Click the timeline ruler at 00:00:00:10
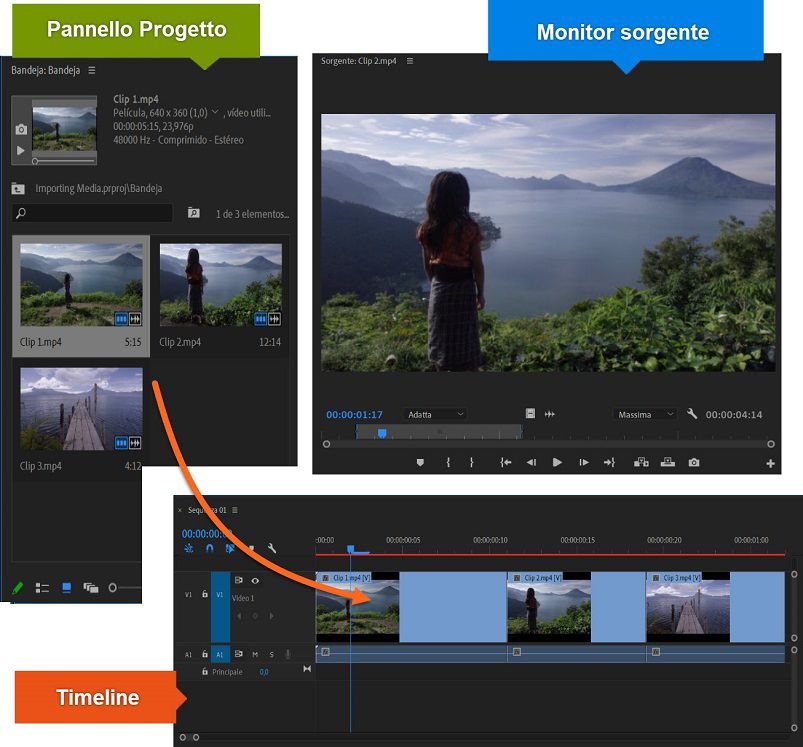The height and width of the screenshot is (747, 803). pyautogui.click(x=490, y=540)
